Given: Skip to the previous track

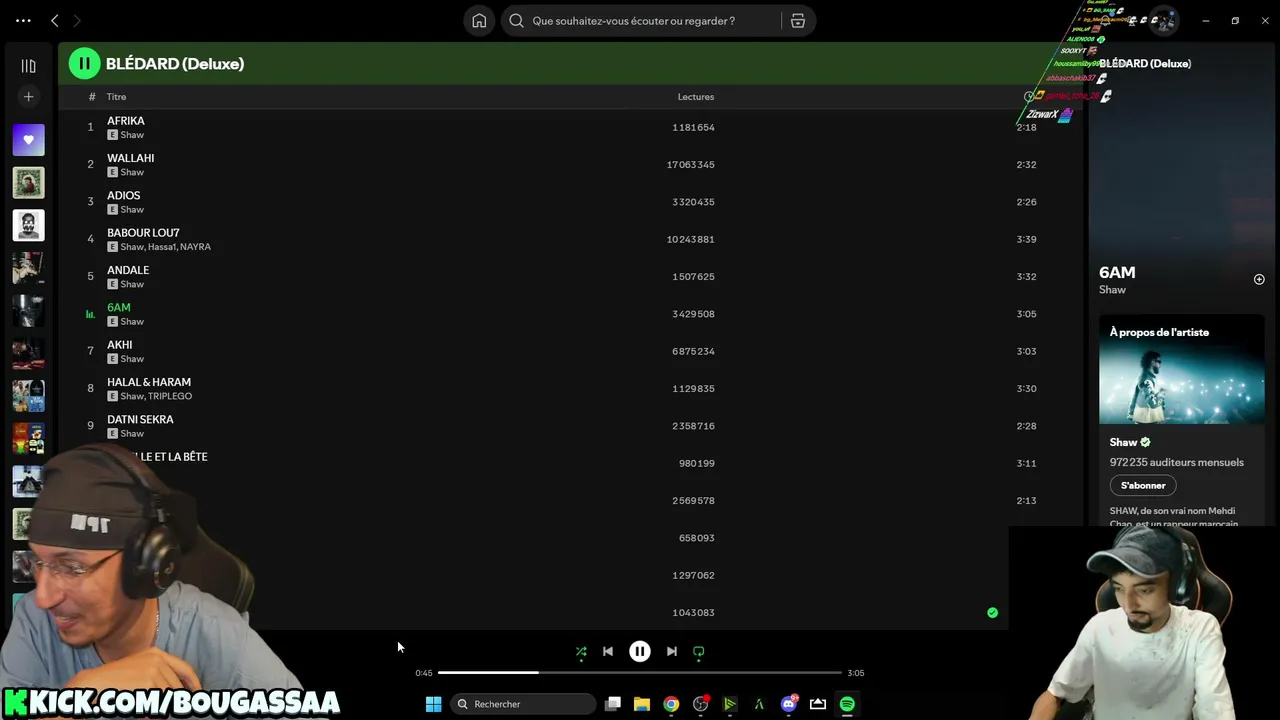Looking at the screenshot, I should (x=608, y=652).
